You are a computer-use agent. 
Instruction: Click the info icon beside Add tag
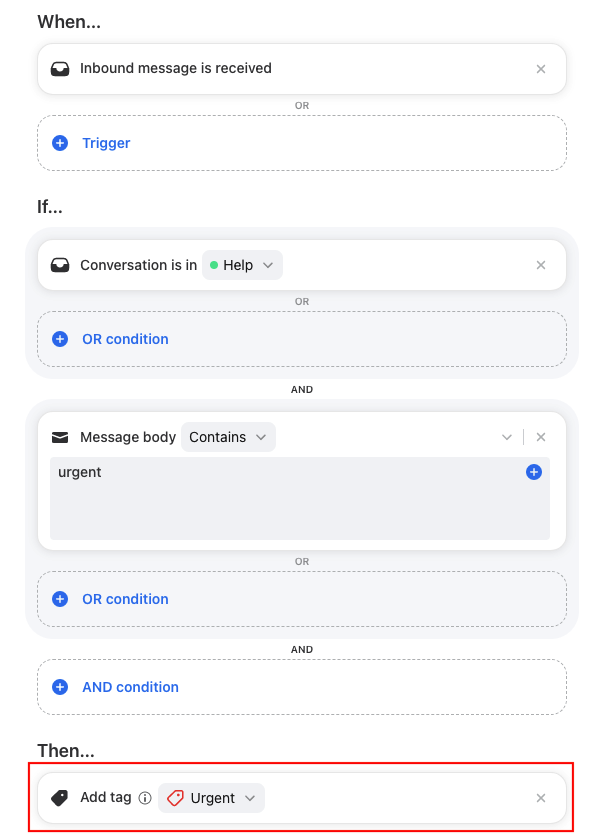[x=145, y=798]
